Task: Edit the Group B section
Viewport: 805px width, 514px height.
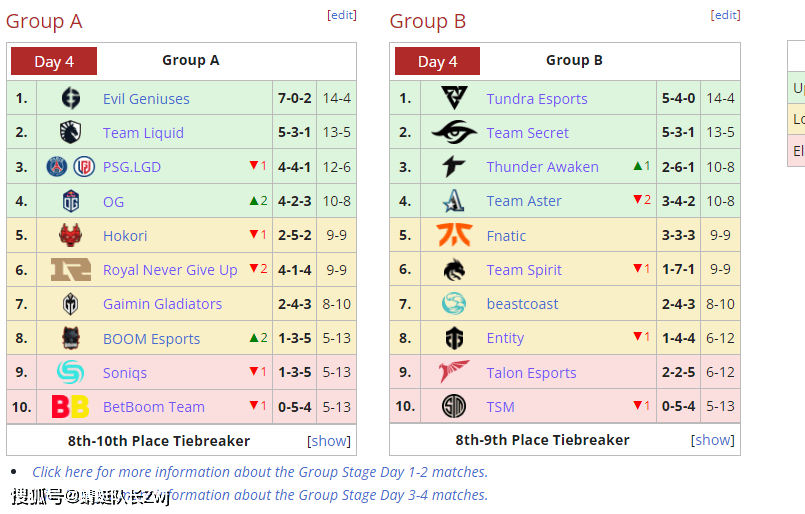Action: tap(725, 15)
